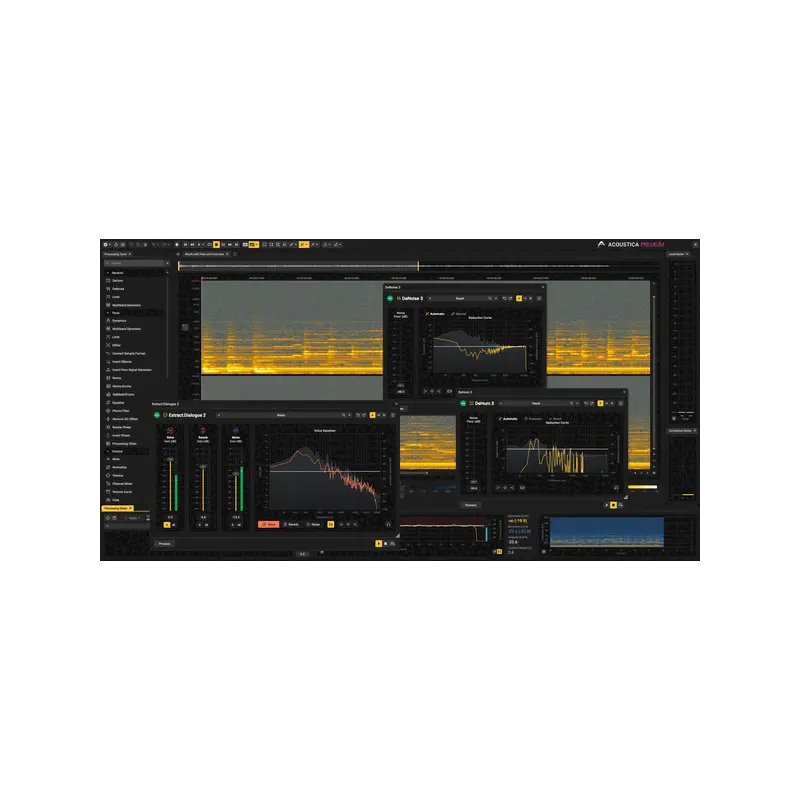Select the Processing Chain tab
This screenshot has height=800, width=800.
coord(116,508)
